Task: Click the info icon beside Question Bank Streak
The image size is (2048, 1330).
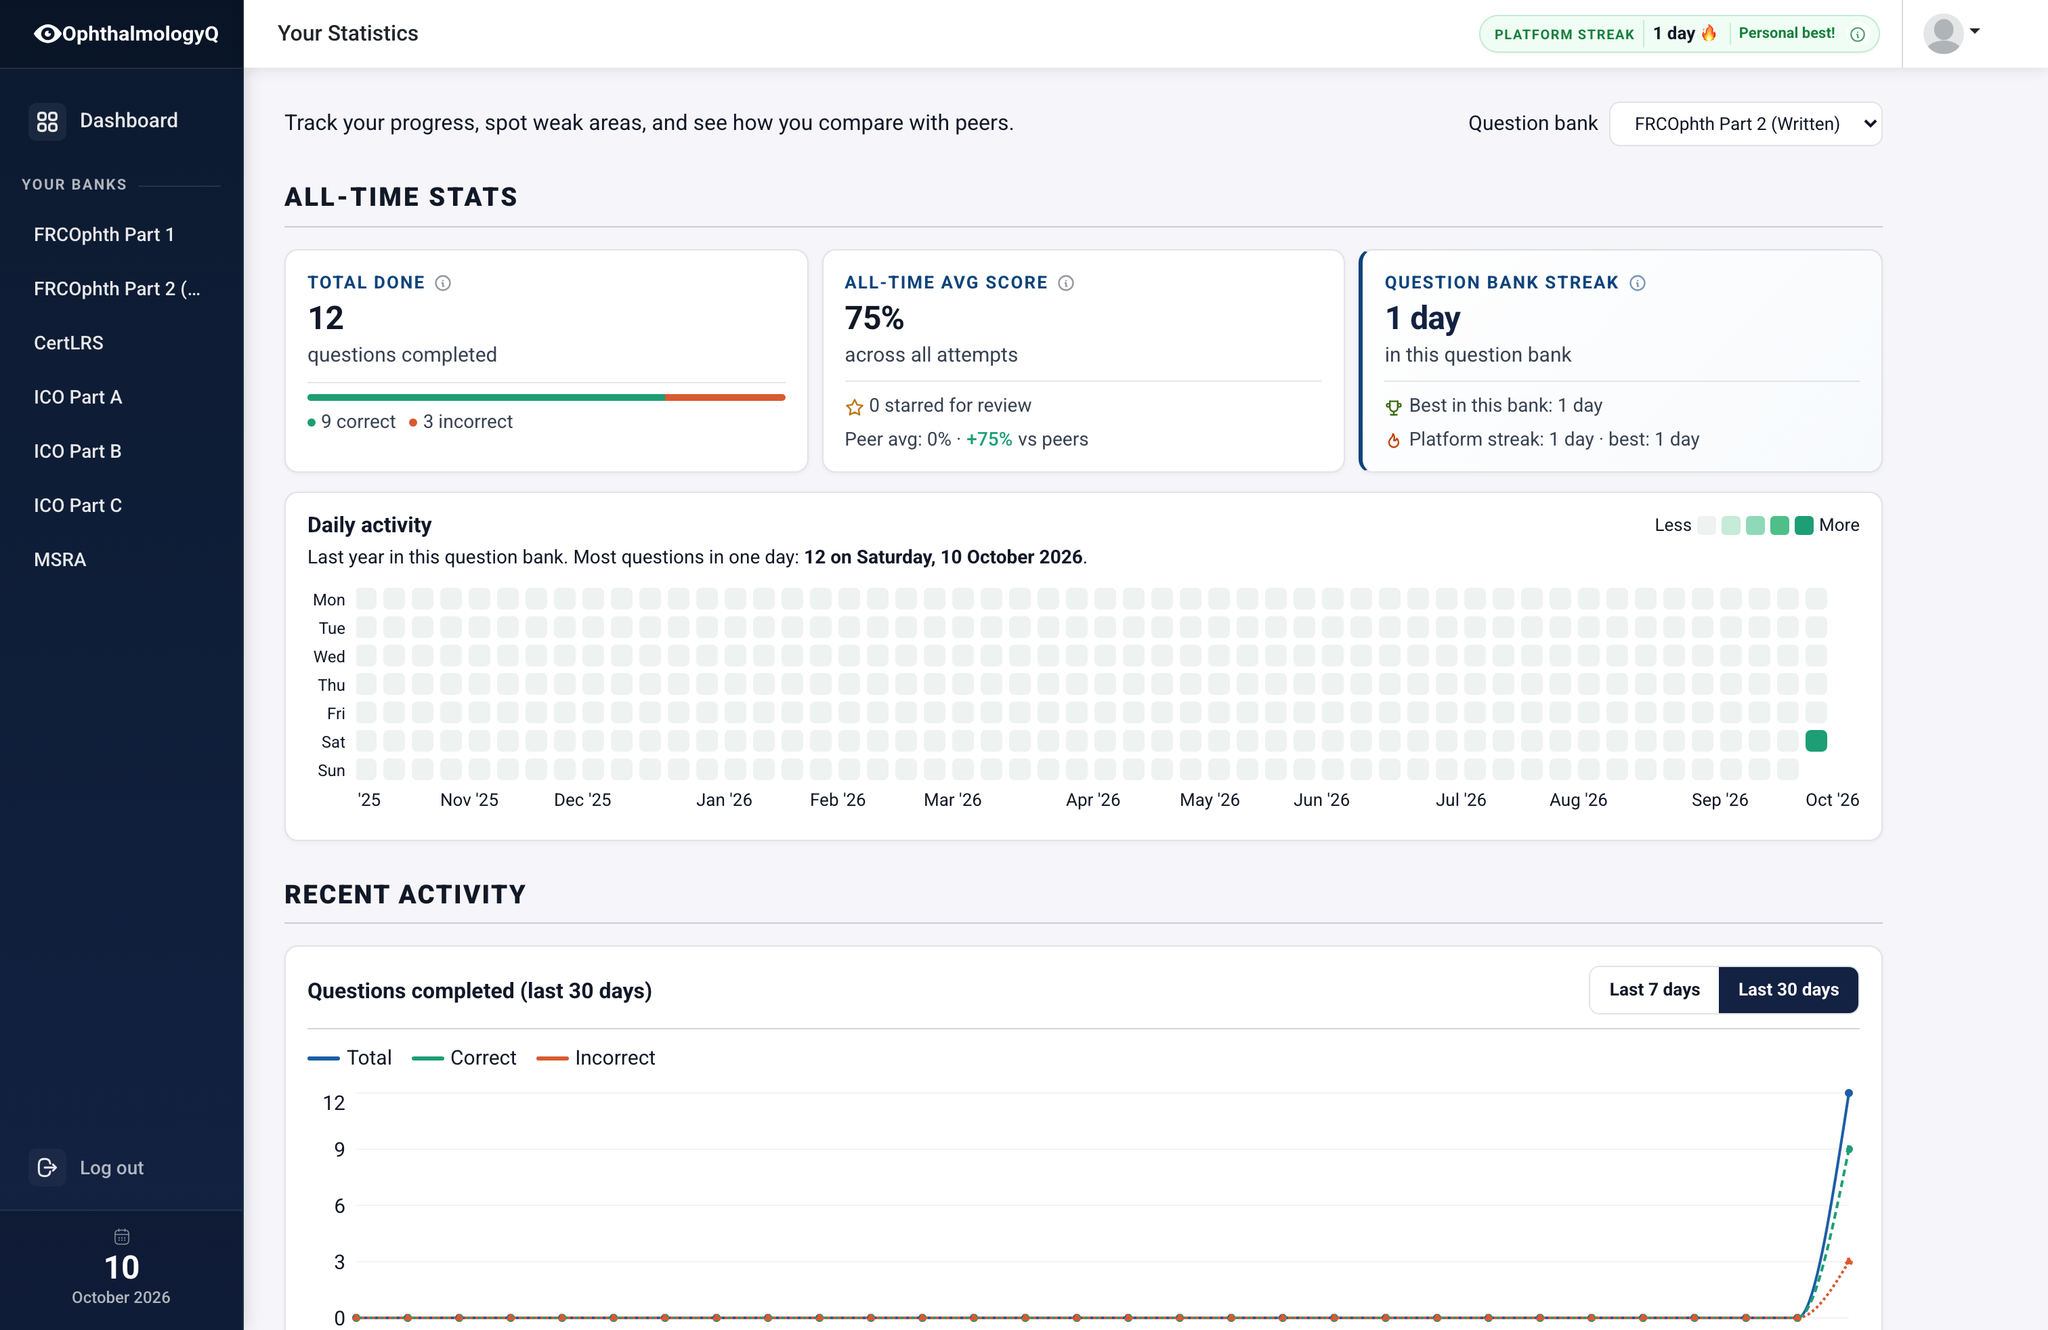Action: pyautogui.click(x=1638, y=283)
